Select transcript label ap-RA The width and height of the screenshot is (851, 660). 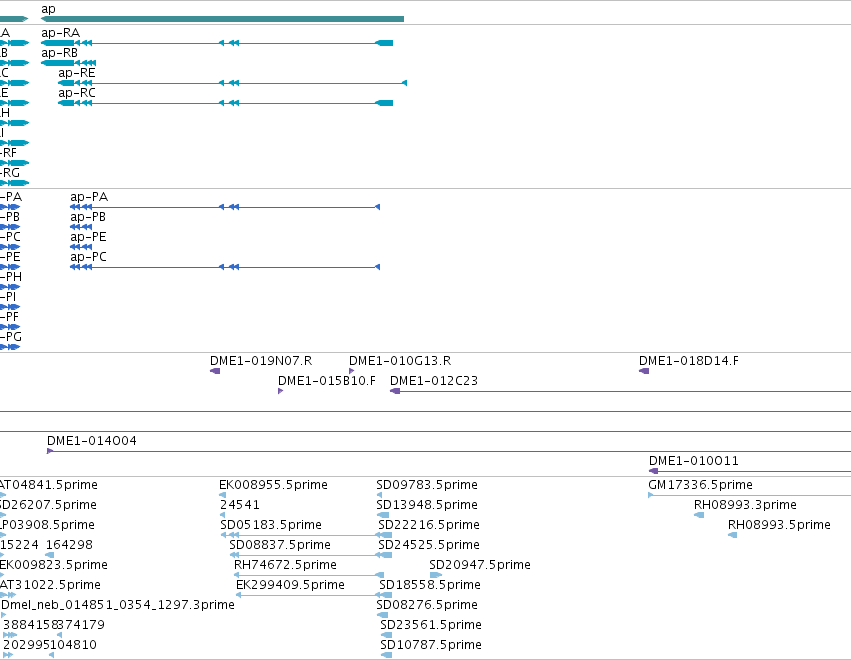(x=60, y=33)
